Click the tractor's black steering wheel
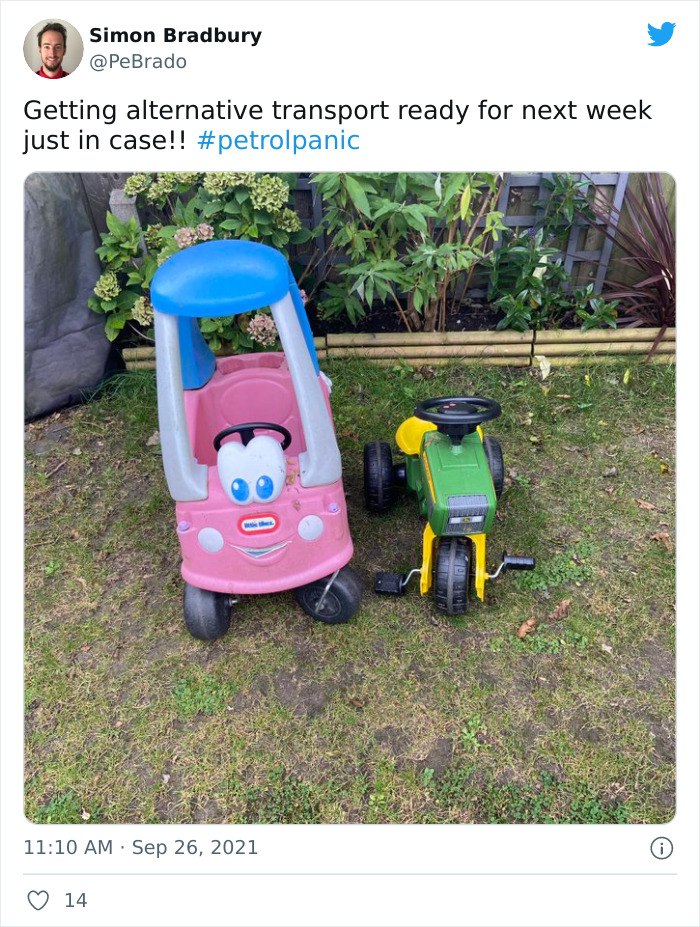Image resolution: width=700 pixels, height=927 pixels. pyautogui.click(x=458, y=410)
